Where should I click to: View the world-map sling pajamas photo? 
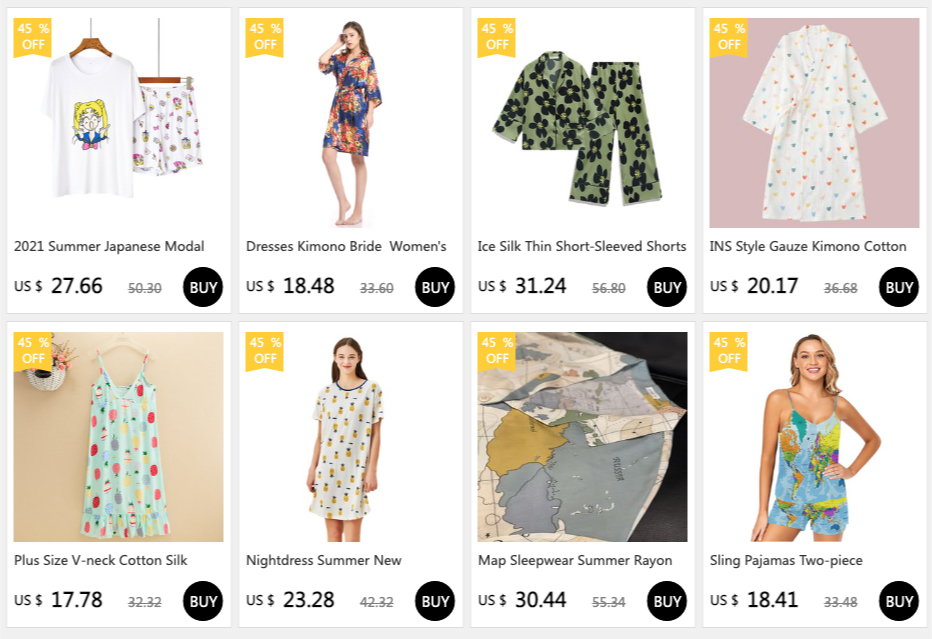pos(815,437)
